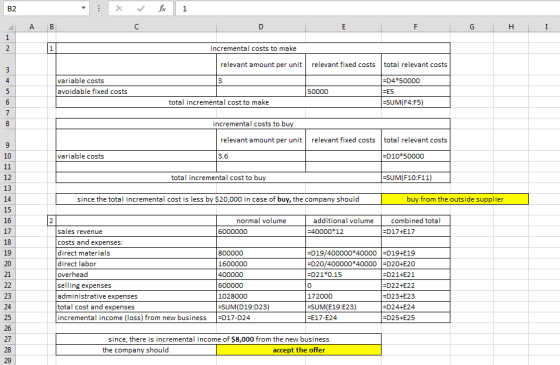Select column D header
Viewport: 560px width, 365px height.
click(261, 27)
